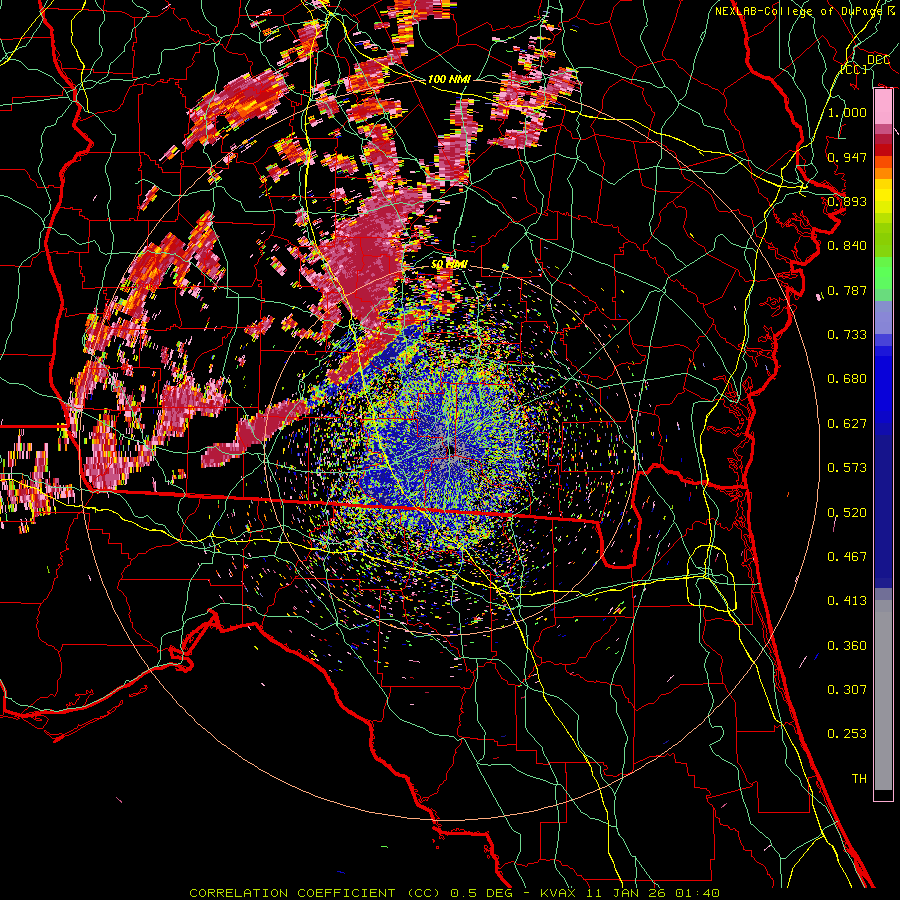Click the DEC label above the color scale
The height and width of the screenshot is (900, 900).
click(x=878, y=60)
